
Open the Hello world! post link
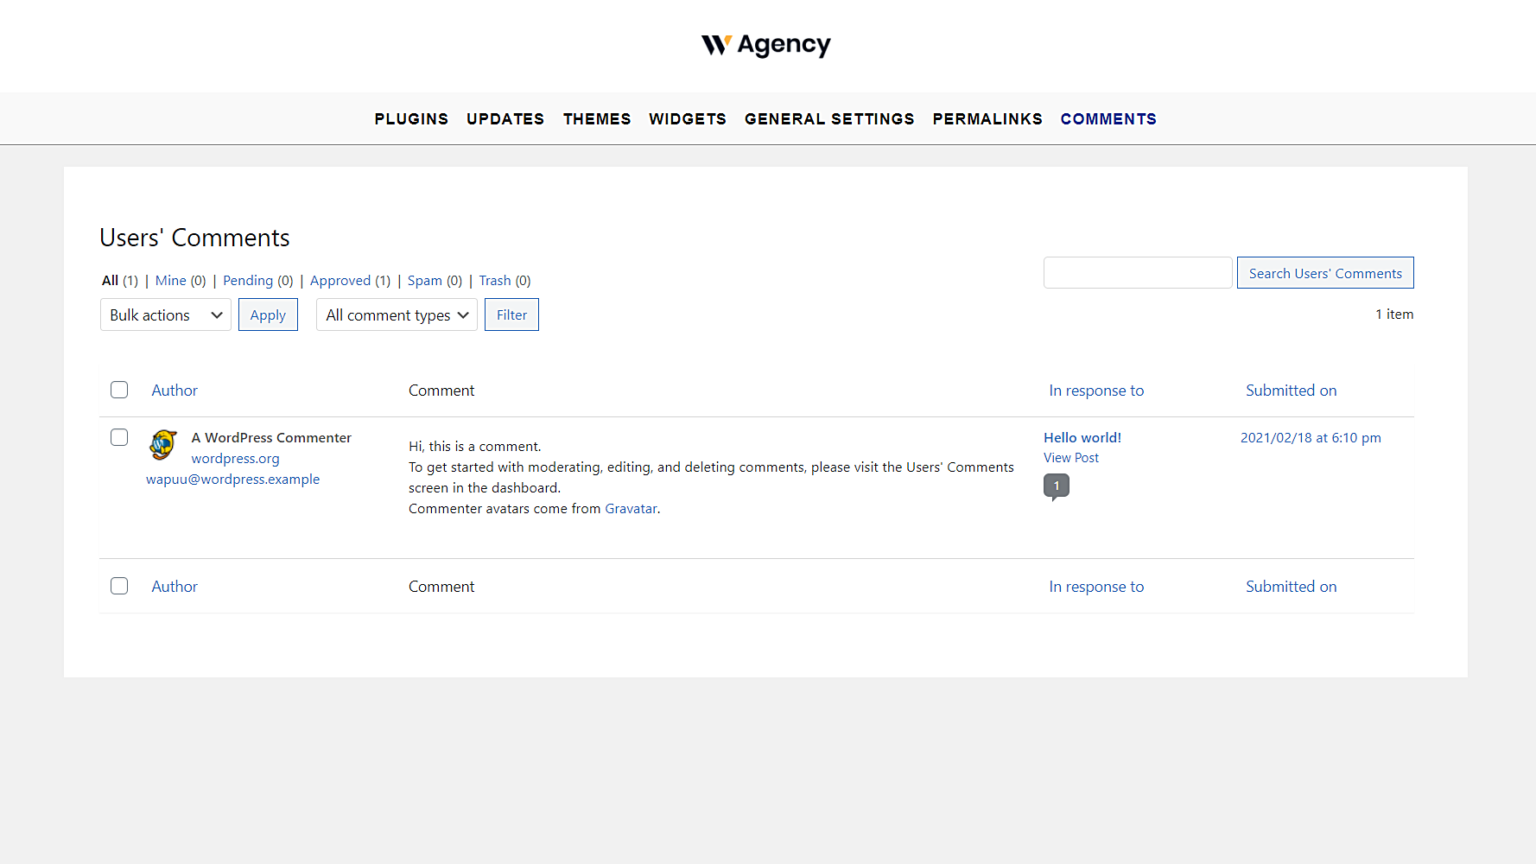point(1082,438)
